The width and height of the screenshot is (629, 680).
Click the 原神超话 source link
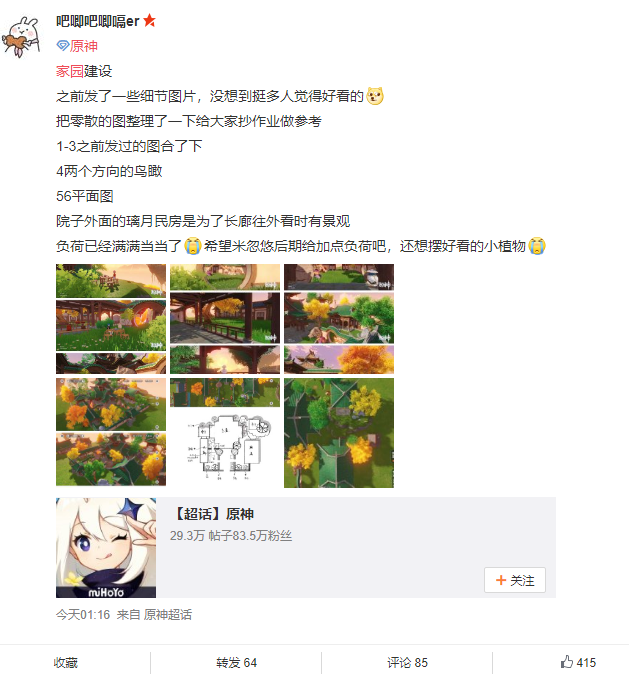(x=168, y=614)
